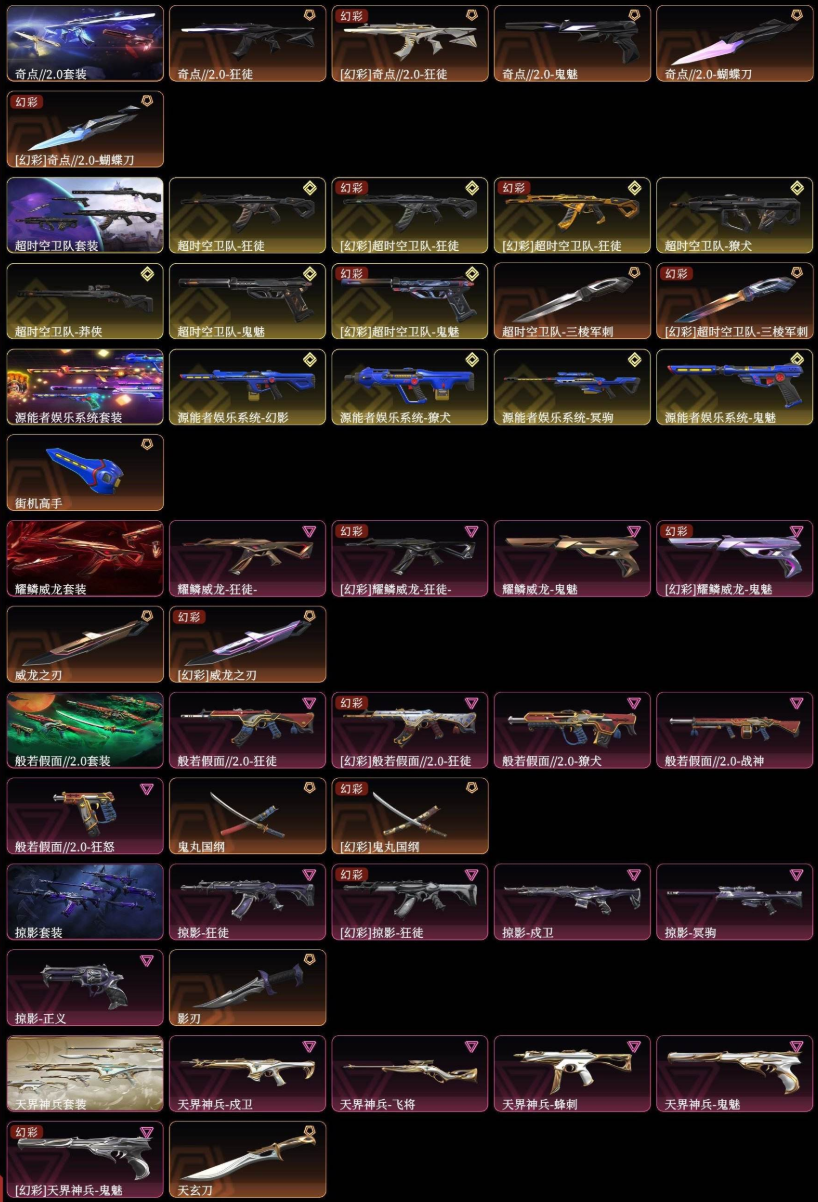Choose the 般若假面//2.0-战神 skin card
The height and width of the screenshot is (1202, 818).
(x=734, y=731)
